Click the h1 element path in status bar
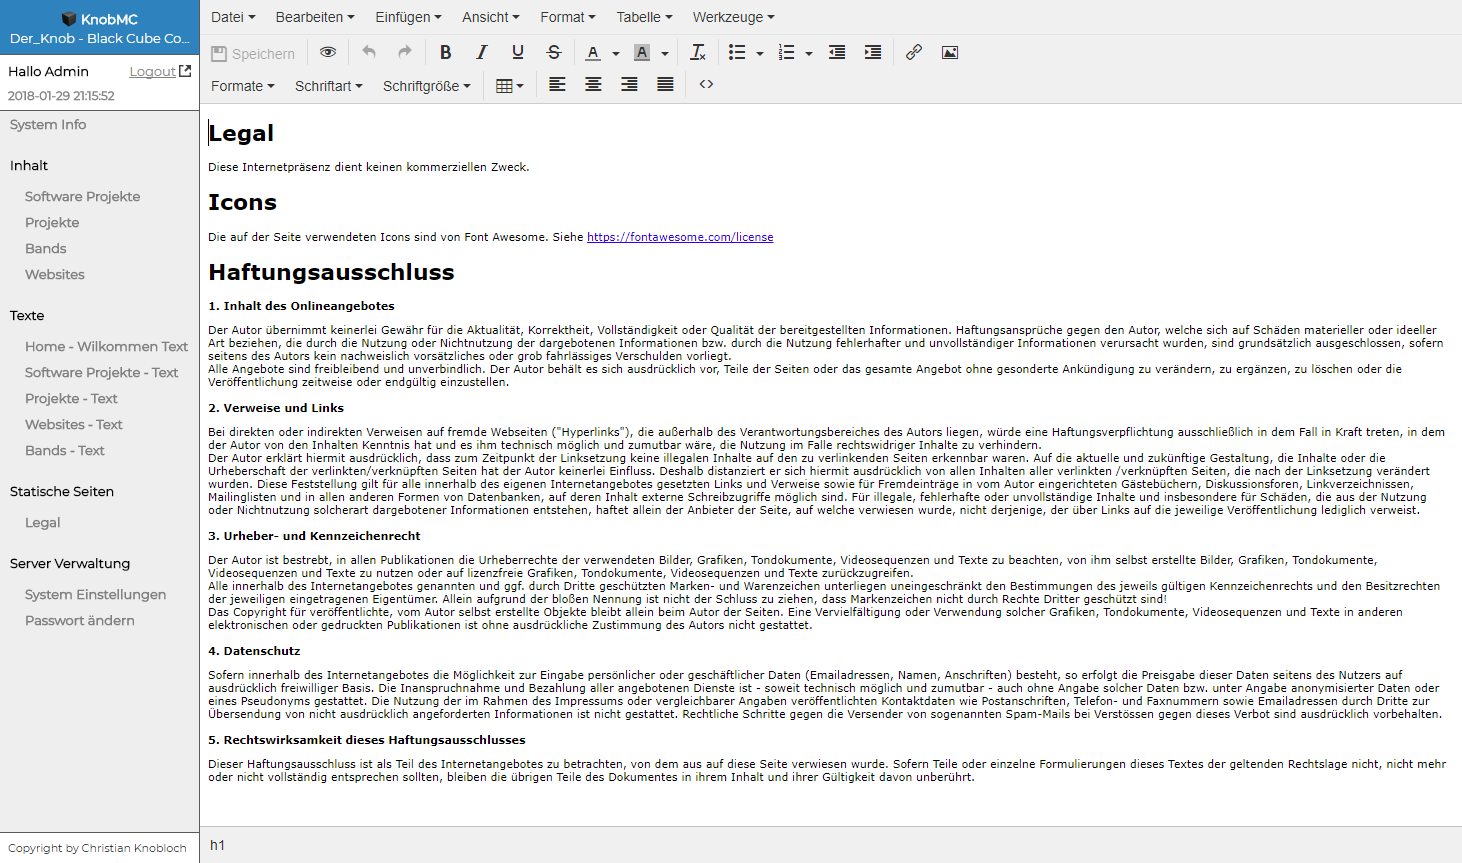Viewport: 1462px width, 863px height. [217, 845]
